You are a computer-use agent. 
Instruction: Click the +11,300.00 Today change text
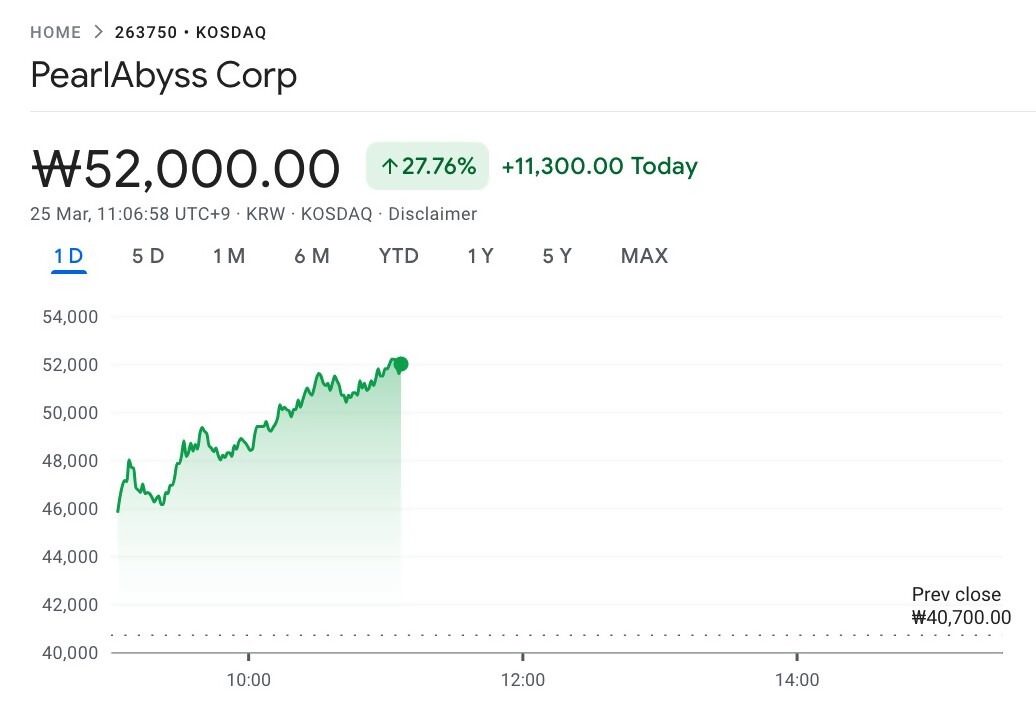(599, 166)
